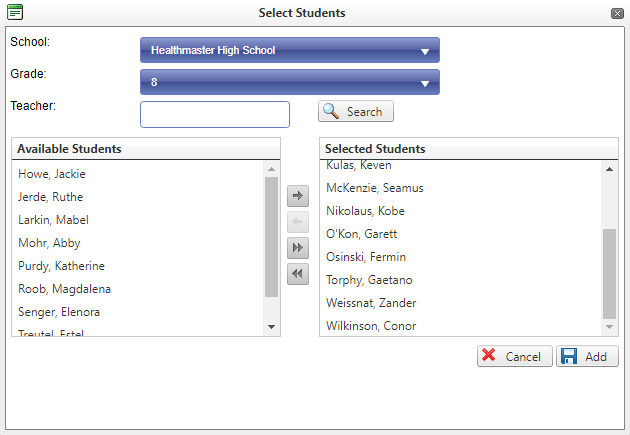Click Available Students list scroll up arrow
Screen dimensions: 630x435
(272, 169)
